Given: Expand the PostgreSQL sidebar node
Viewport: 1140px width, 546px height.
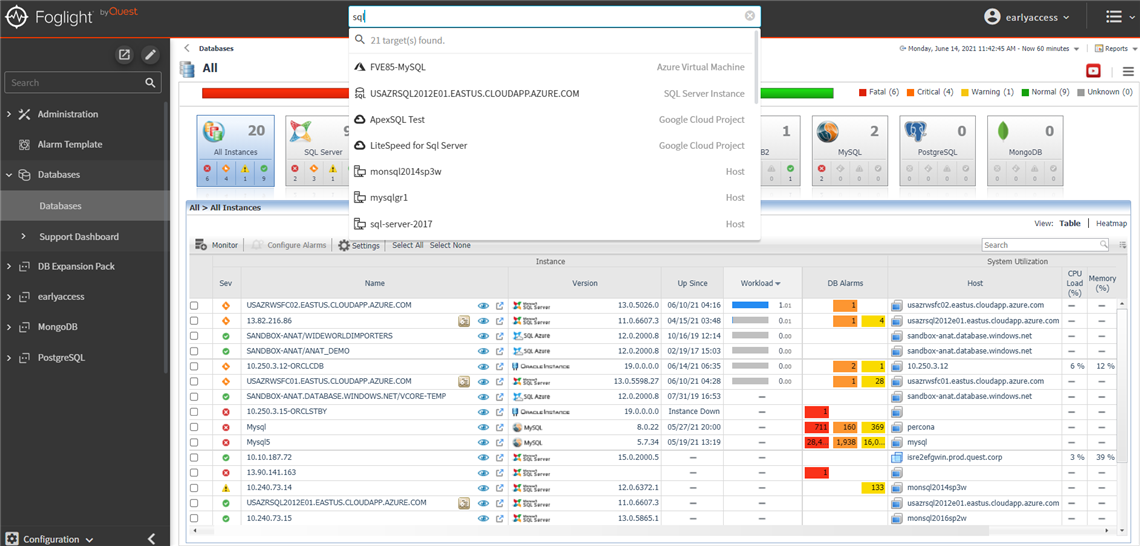Looking at the screenshot, I should point(9,358).
